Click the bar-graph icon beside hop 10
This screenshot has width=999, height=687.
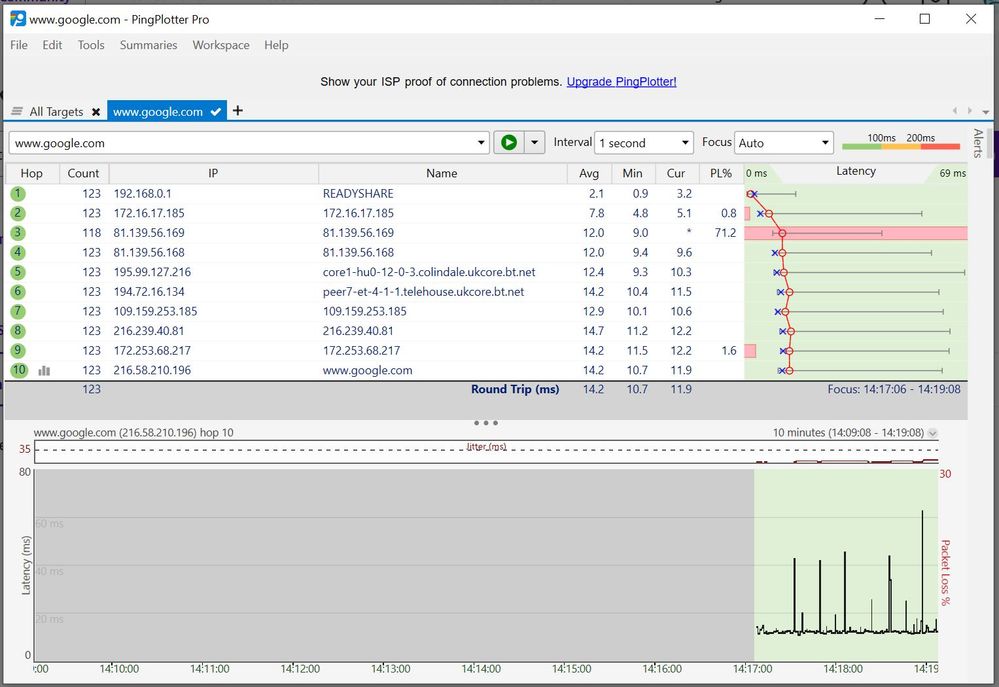pyautogui.click(x=44, y=370)
